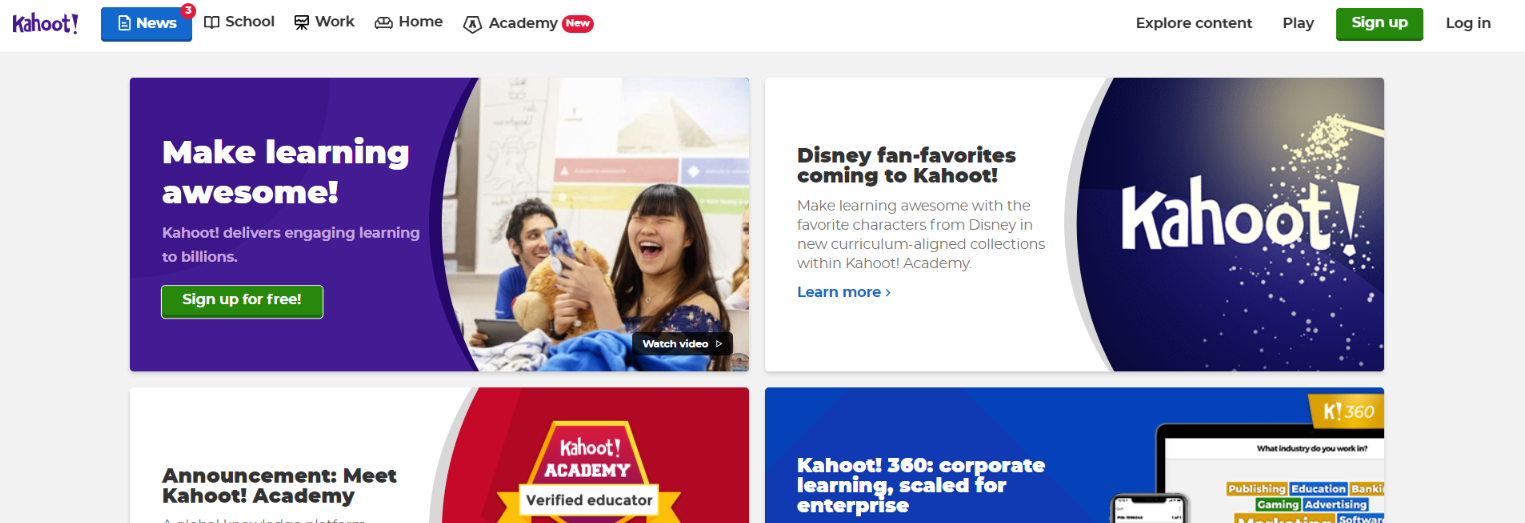Open the Work menu item

[324, 22]
